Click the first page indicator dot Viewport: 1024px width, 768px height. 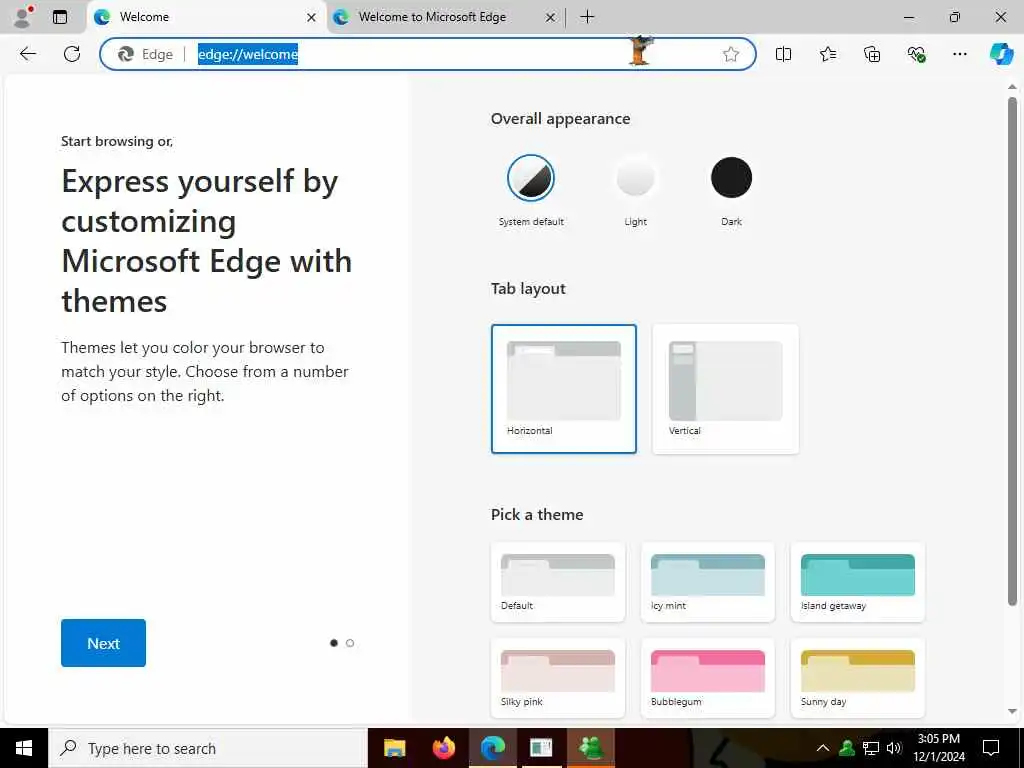coord(334,643)
